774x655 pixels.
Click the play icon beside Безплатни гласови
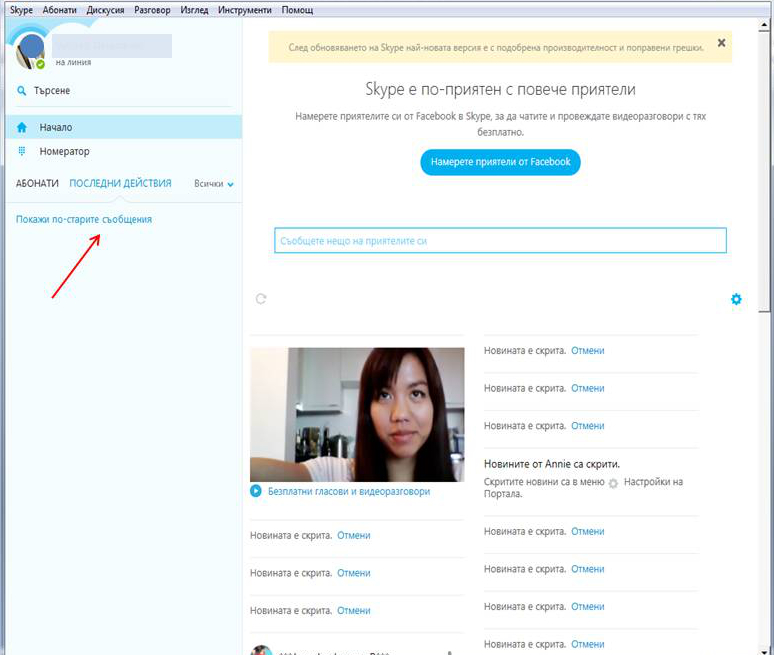[x=256, y=491]
